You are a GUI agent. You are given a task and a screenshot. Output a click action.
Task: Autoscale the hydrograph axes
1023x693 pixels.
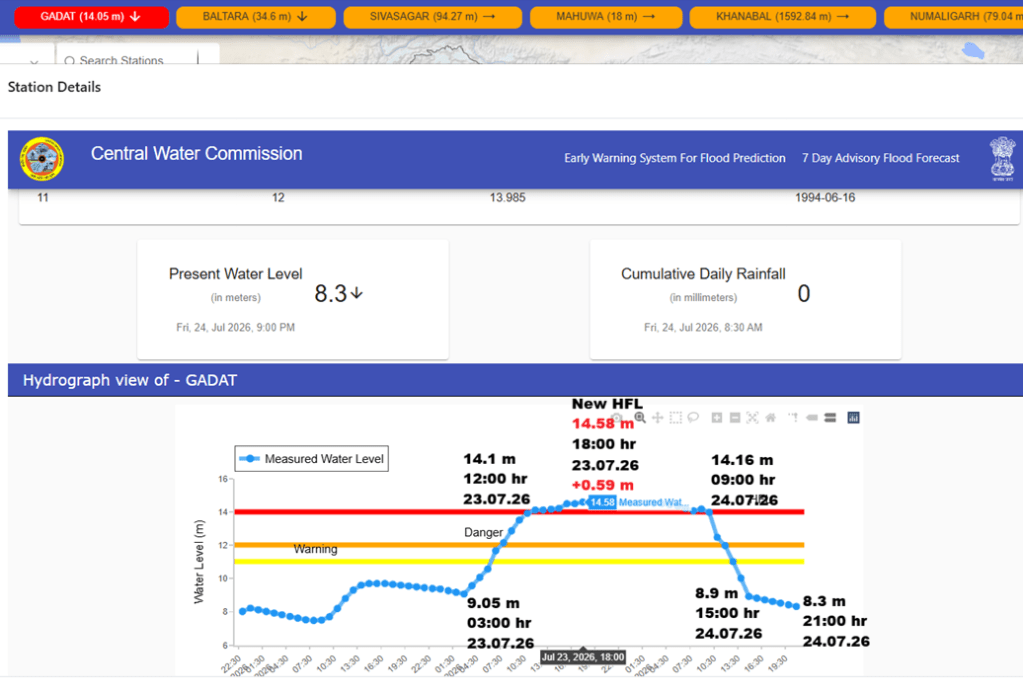point(752,418)
